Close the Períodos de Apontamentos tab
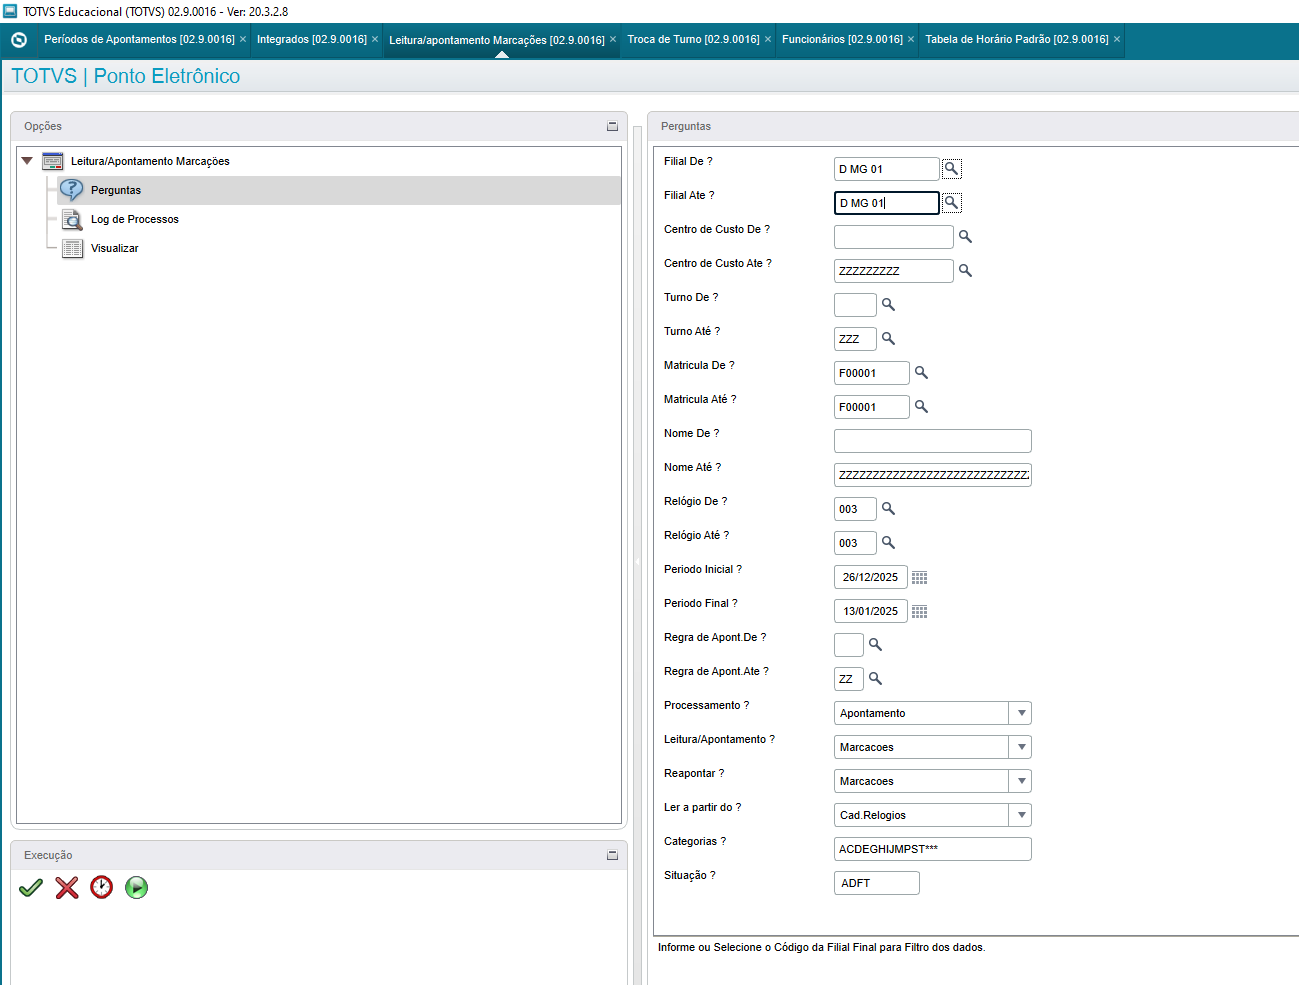Screen dimensions: 1299x985 tap(243, 40)
